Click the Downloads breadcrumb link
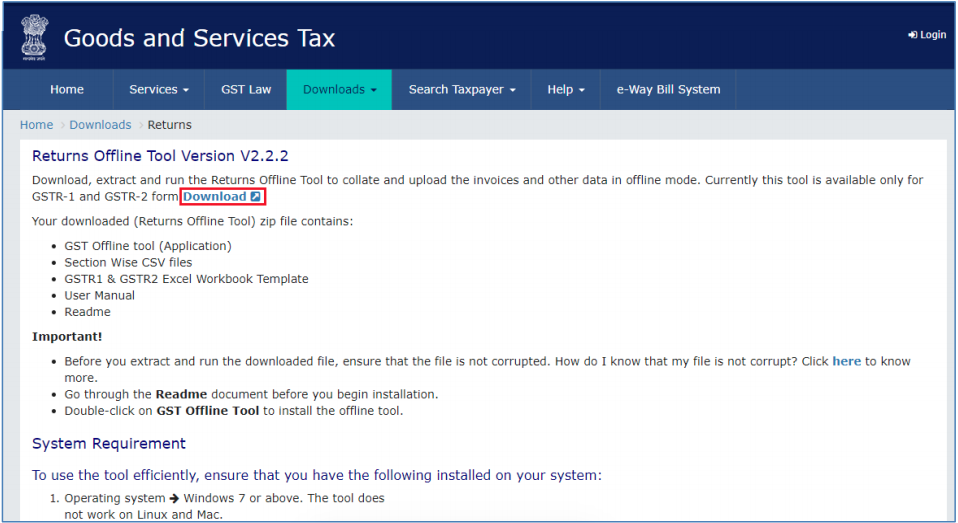 100,125
